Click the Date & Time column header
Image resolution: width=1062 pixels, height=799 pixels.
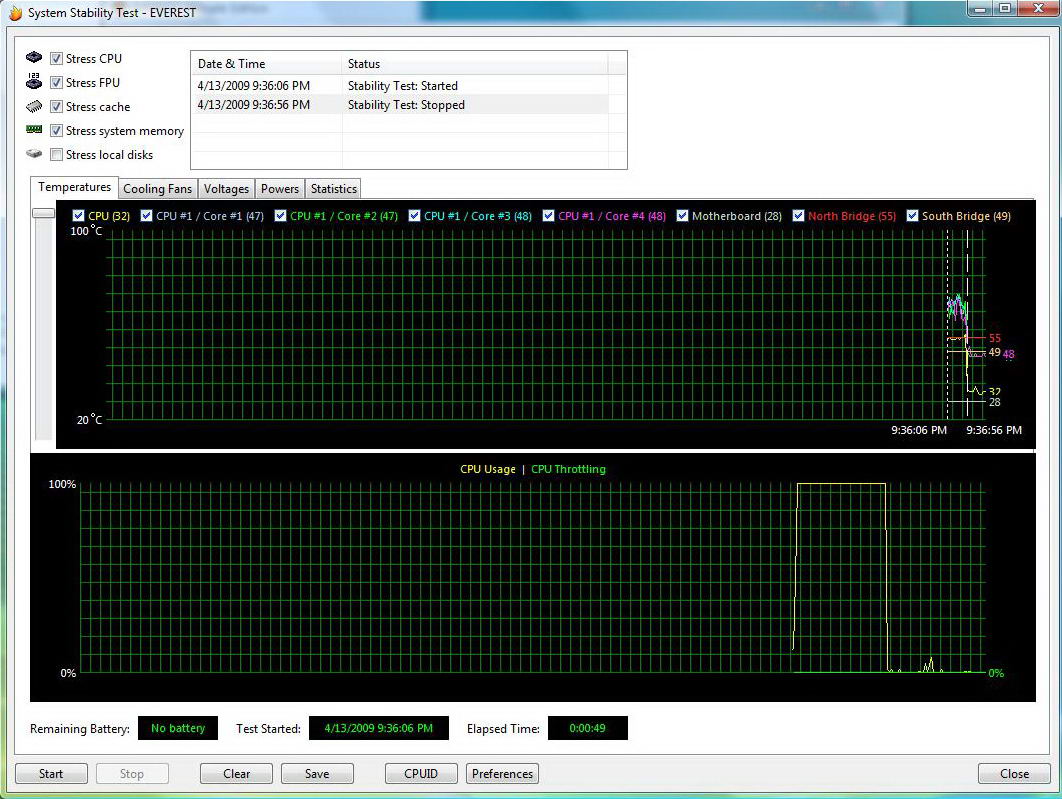point(266,64)
